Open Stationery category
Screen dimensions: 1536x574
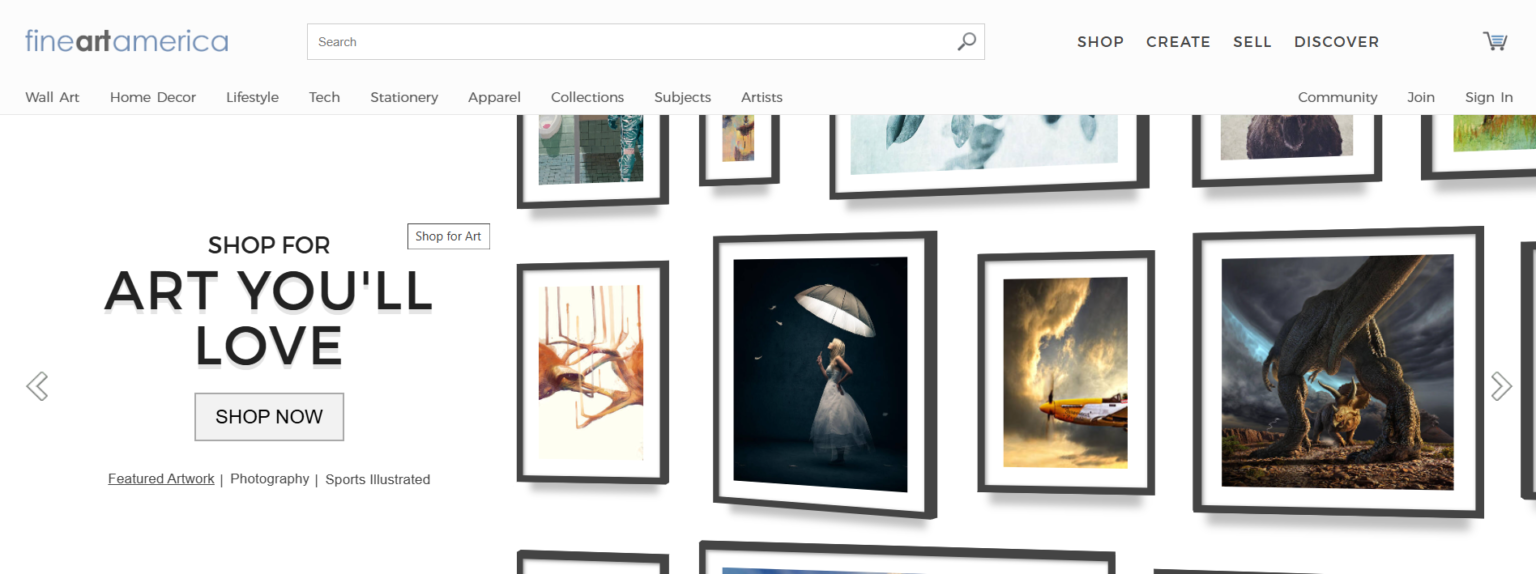(x=404, y=97)
